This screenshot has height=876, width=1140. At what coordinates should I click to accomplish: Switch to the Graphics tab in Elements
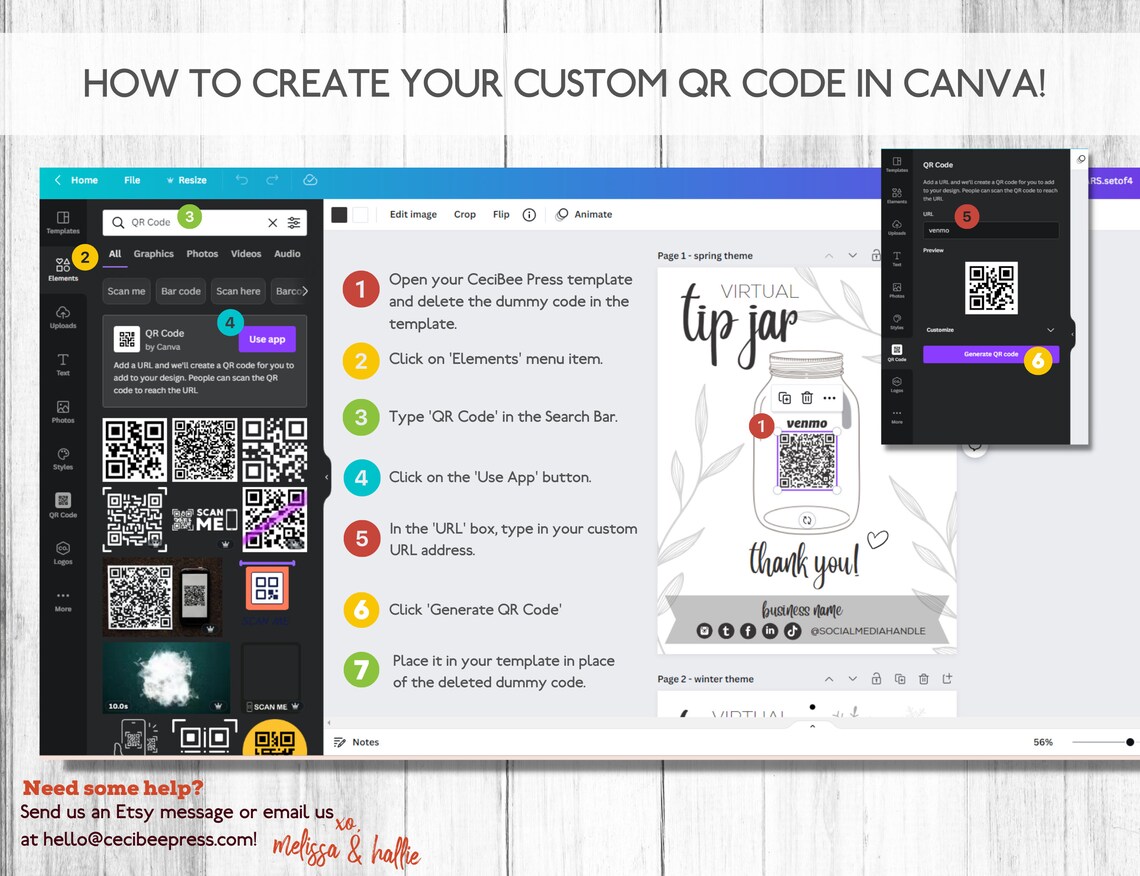(153, 254)
